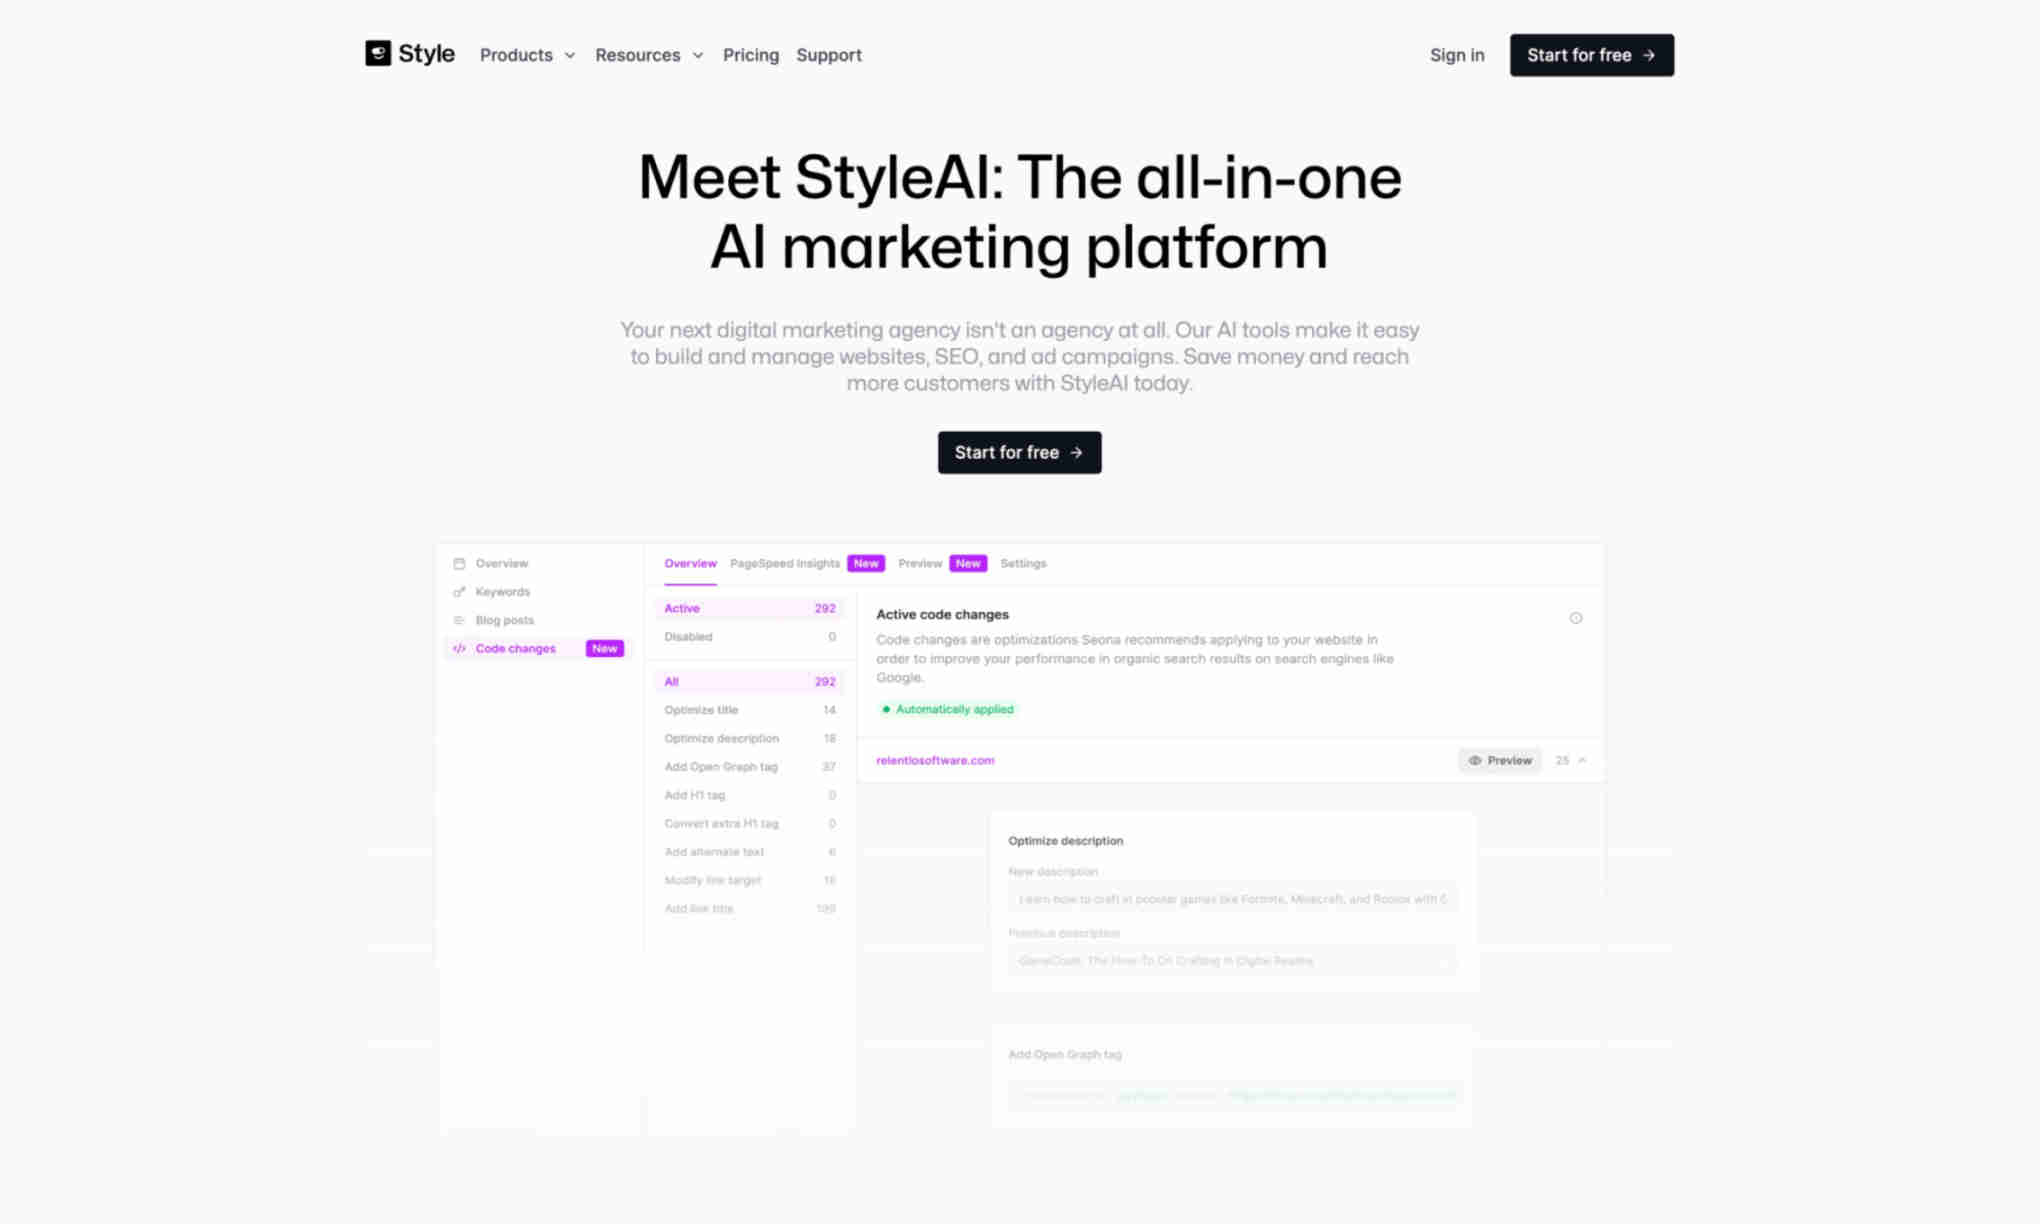Expand the Resources dropdown menu
Image resolution: width=2040 pixels, height=1224 pixels.
point(648,54)
